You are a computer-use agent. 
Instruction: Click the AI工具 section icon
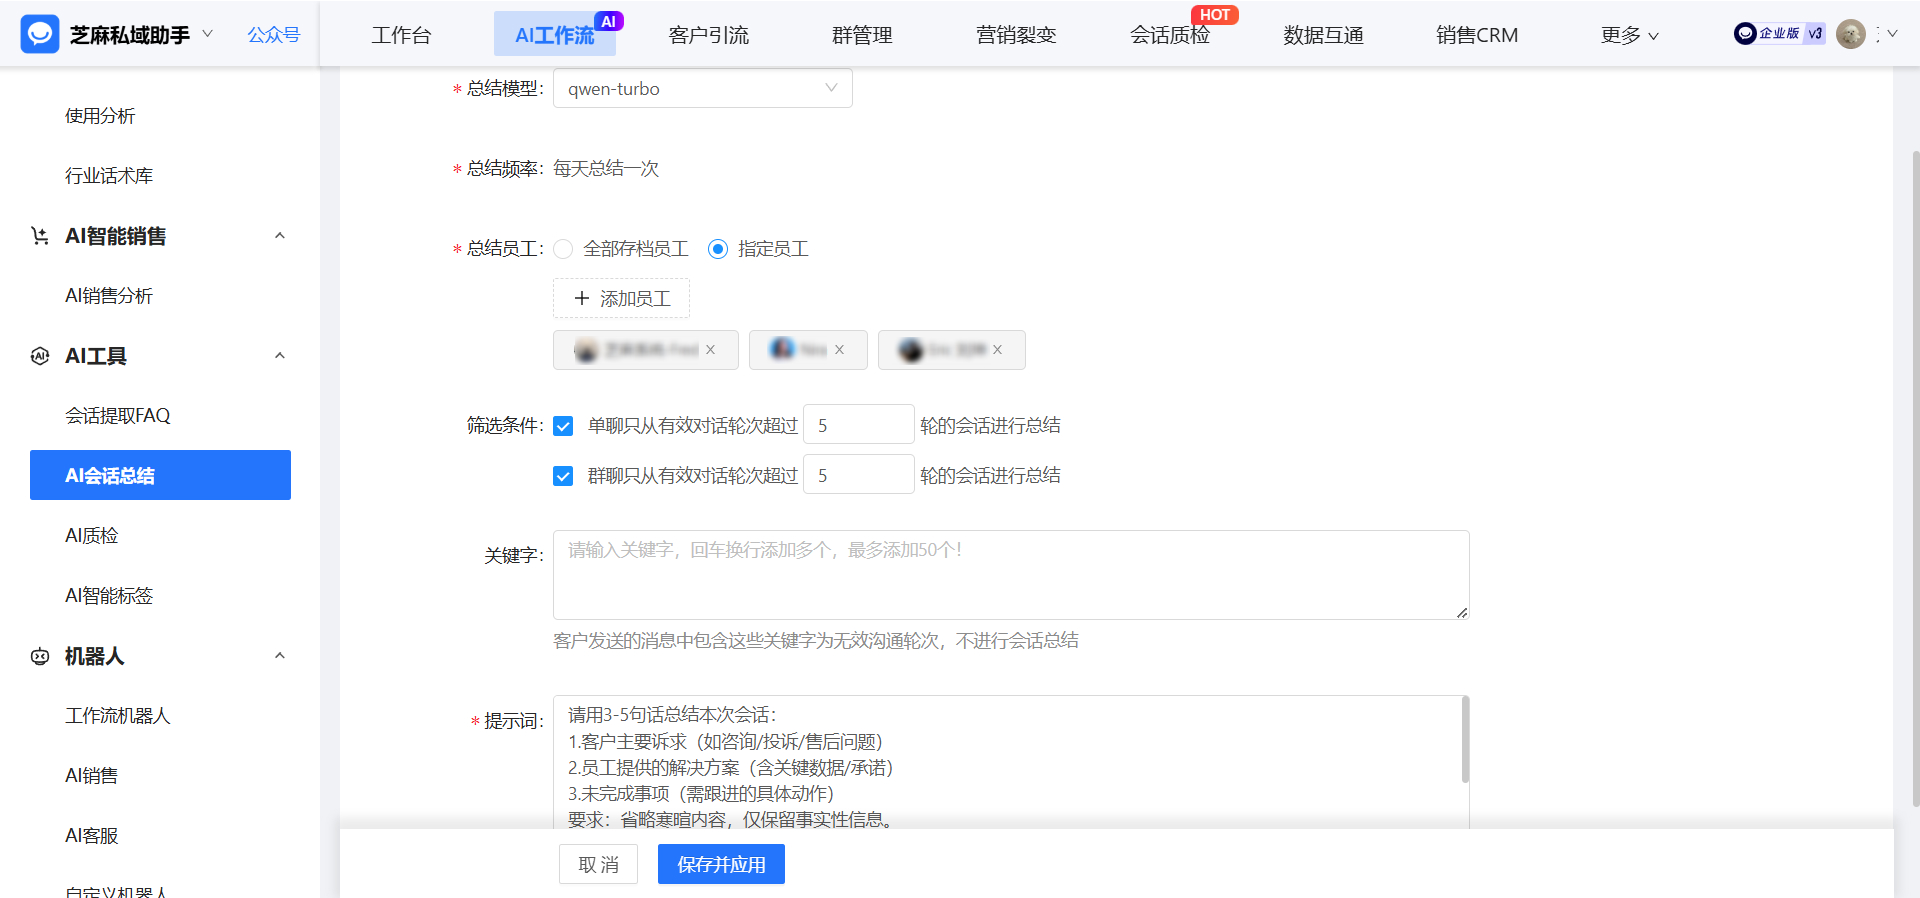tap(40, 356)
